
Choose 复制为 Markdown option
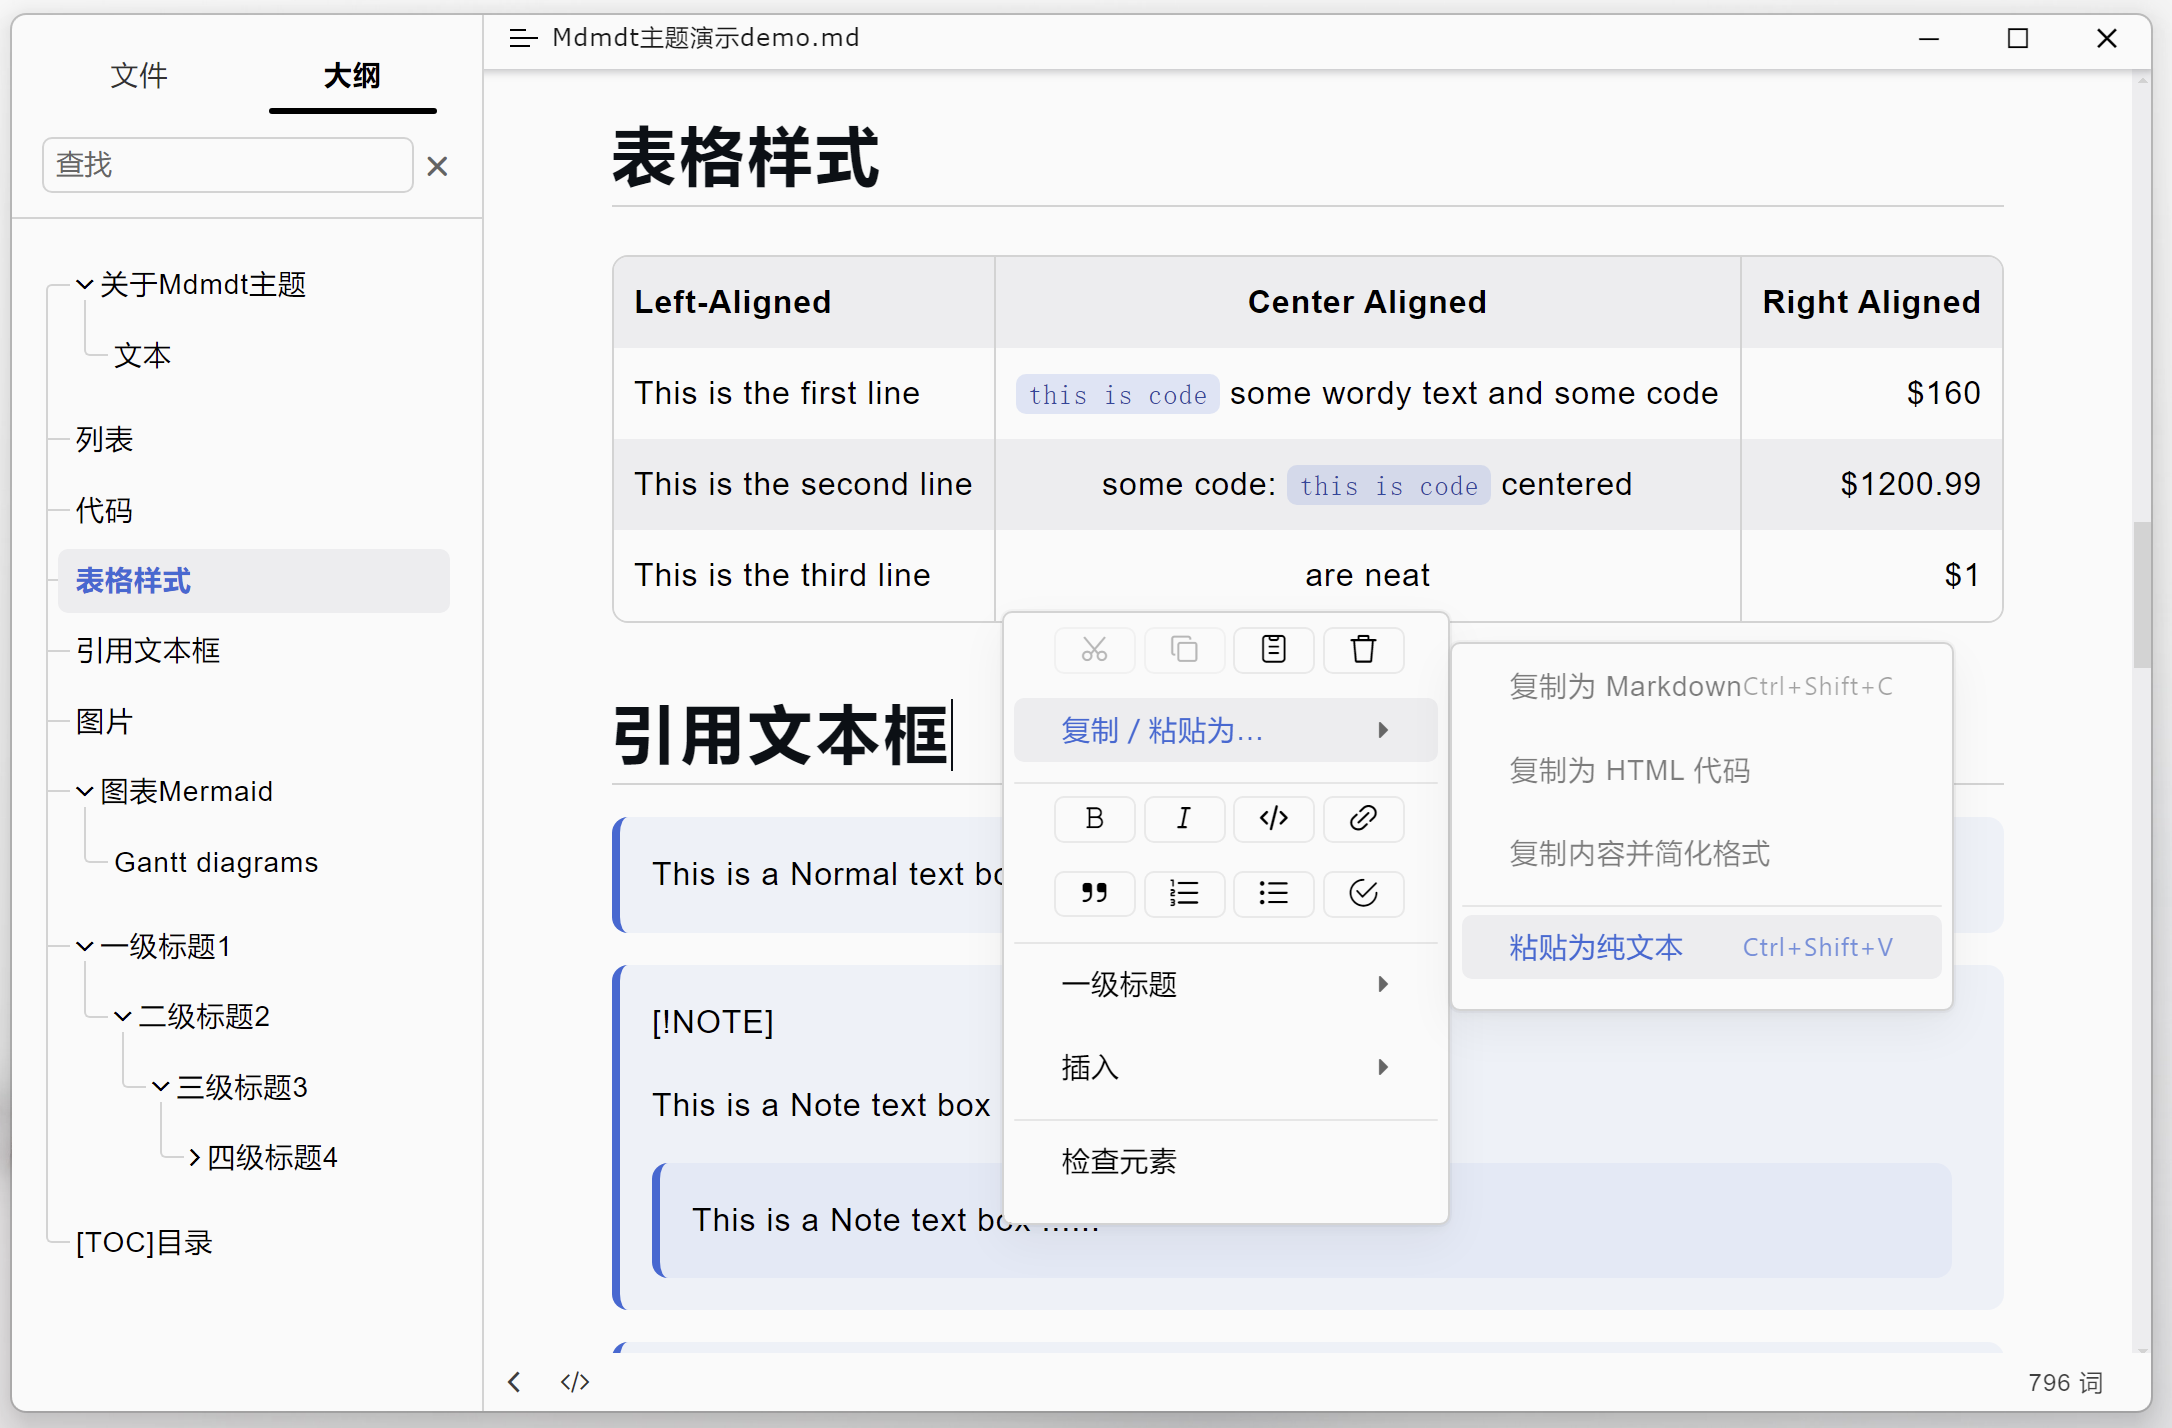coord(1701,686)
